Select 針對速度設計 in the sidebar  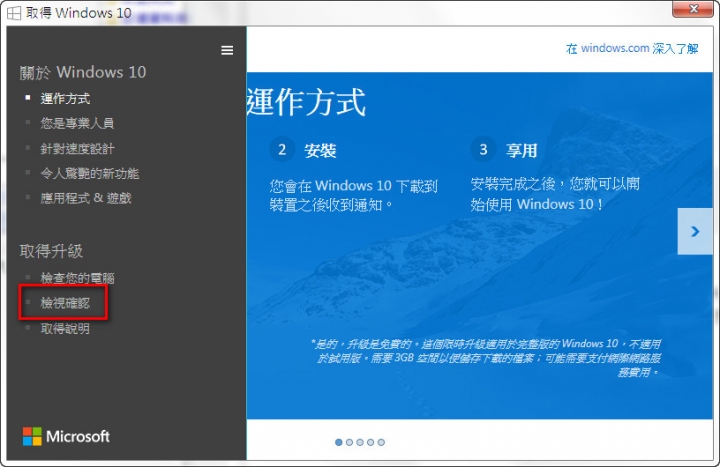(77, 148)
